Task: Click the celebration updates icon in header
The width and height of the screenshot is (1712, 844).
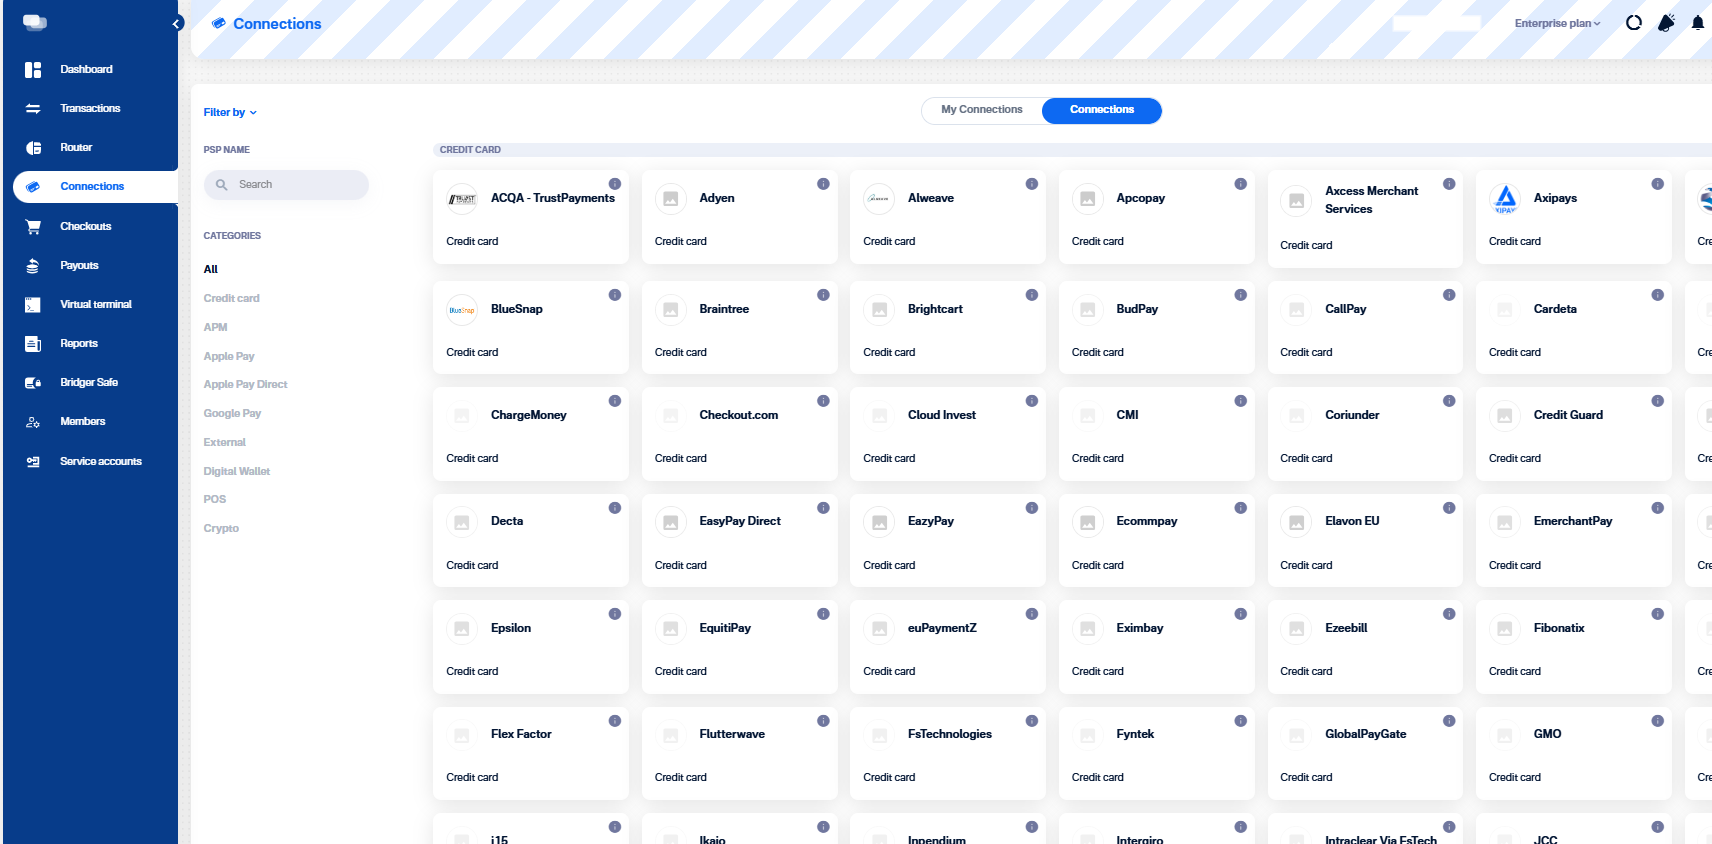Action: (1665, 23)
